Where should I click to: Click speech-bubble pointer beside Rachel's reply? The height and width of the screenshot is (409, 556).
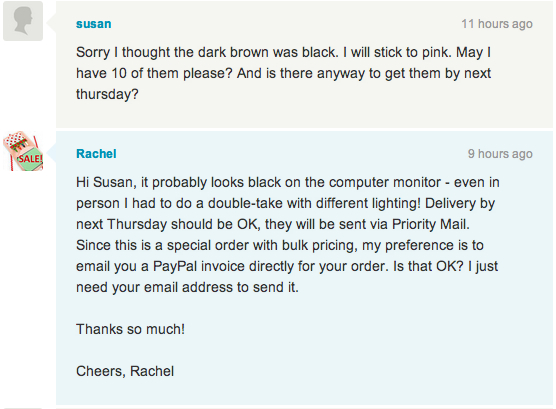(x=51, y=153)
